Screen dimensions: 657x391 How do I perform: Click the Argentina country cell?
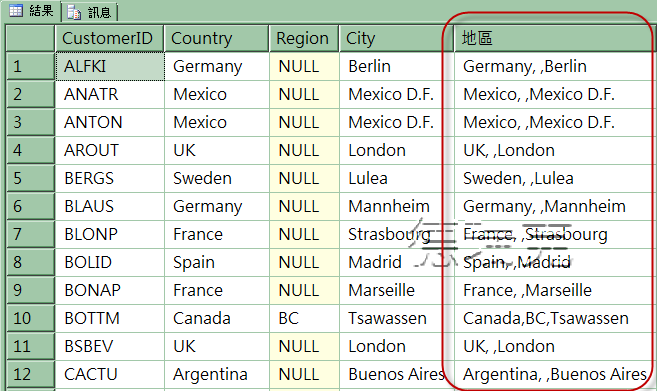217,375
